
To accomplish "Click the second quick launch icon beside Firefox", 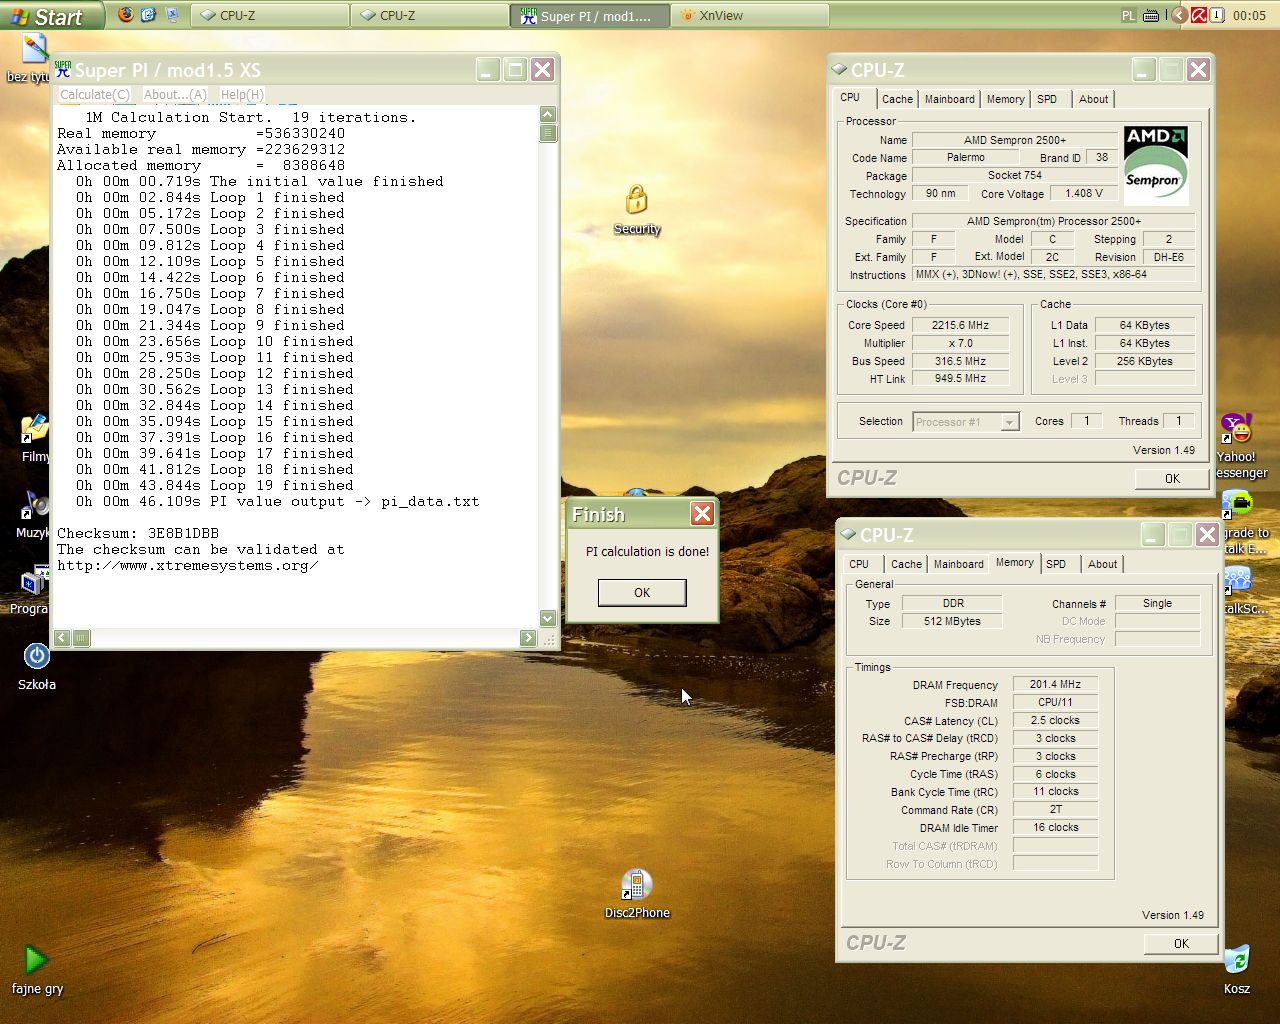I will [x=148, y=15].
